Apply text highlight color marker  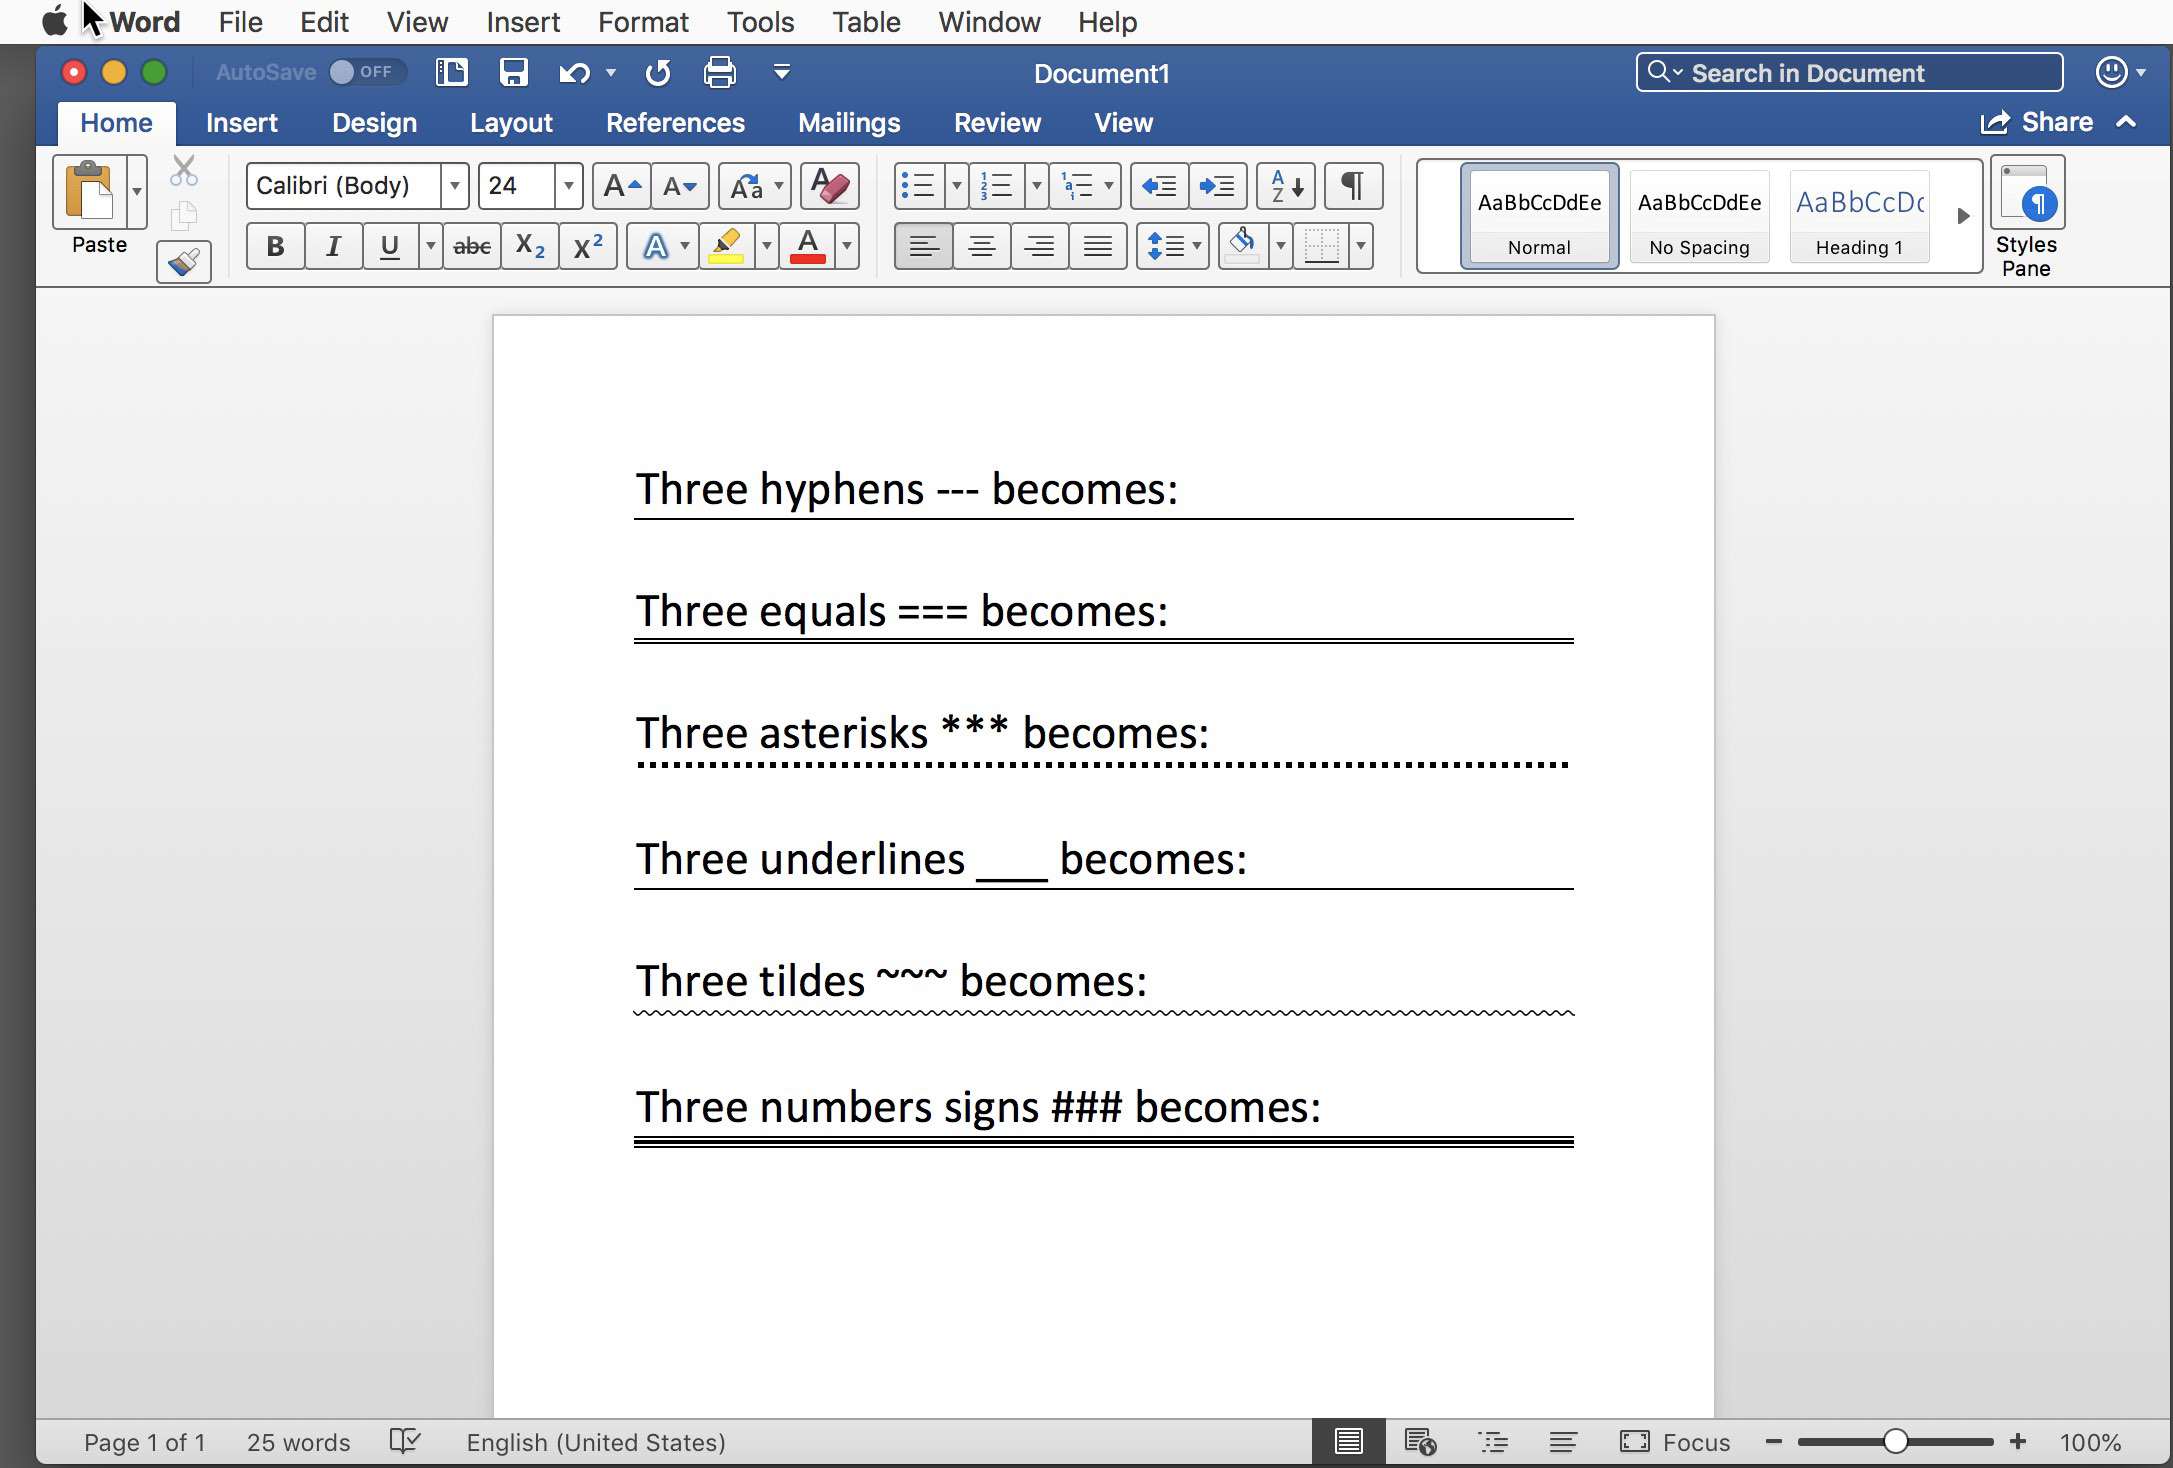[727, 246]
